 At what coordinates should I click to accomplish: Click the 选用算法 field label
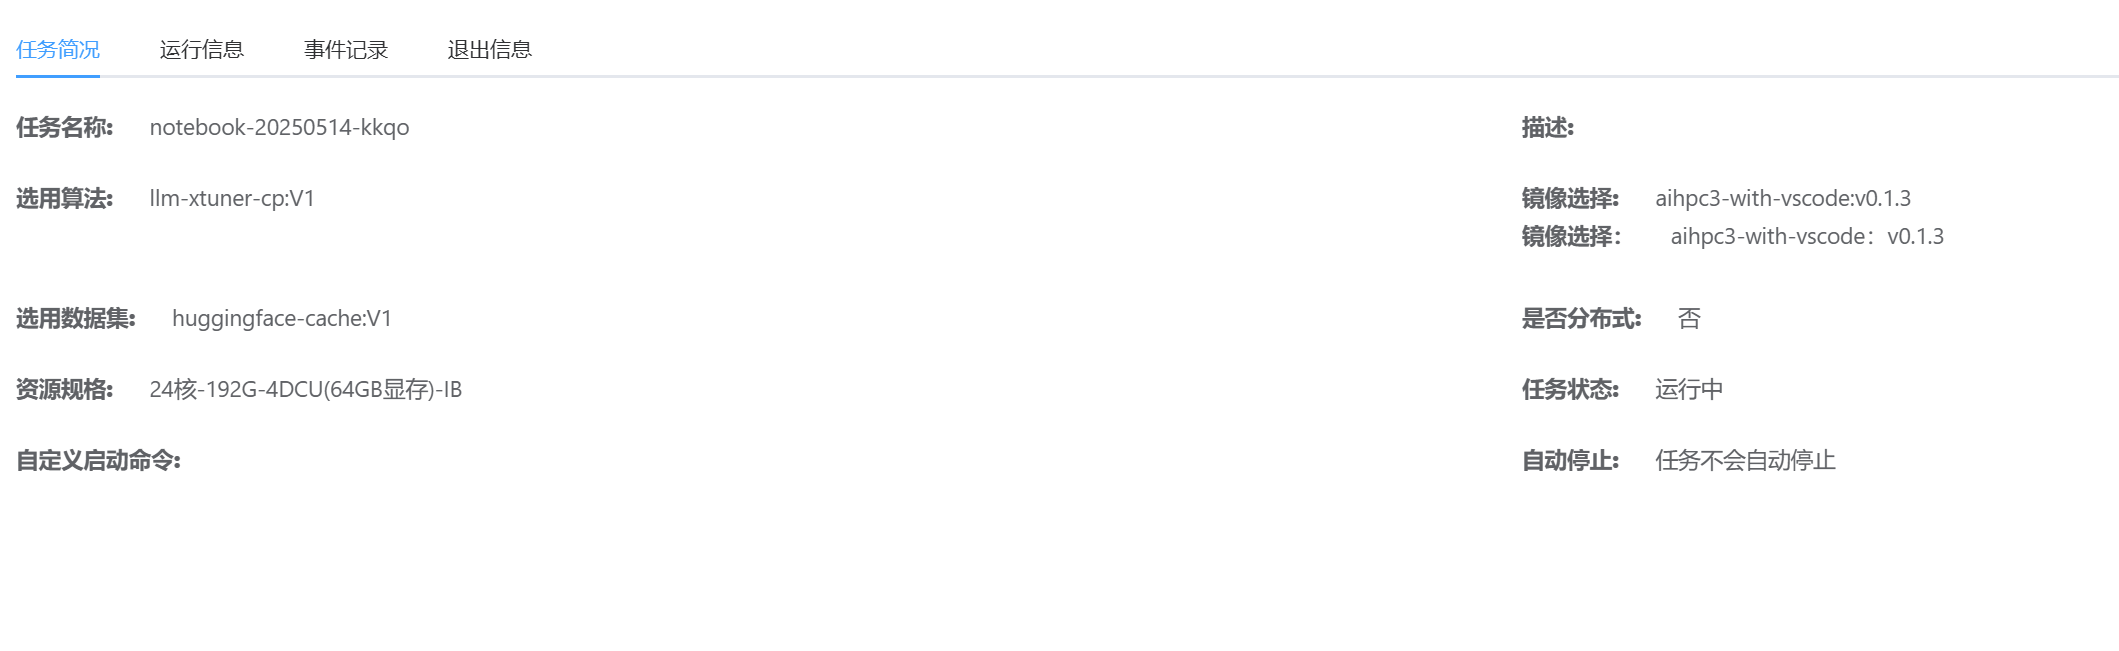pyautogui.click(x=65, y=199)
